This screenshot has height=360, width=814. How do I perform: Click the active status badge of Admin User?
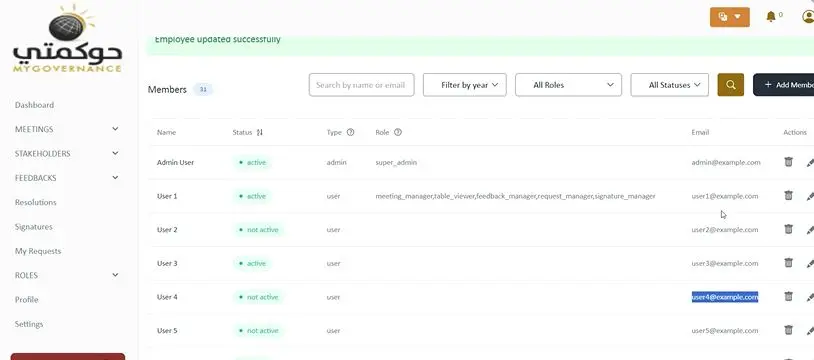coord(252,163)
